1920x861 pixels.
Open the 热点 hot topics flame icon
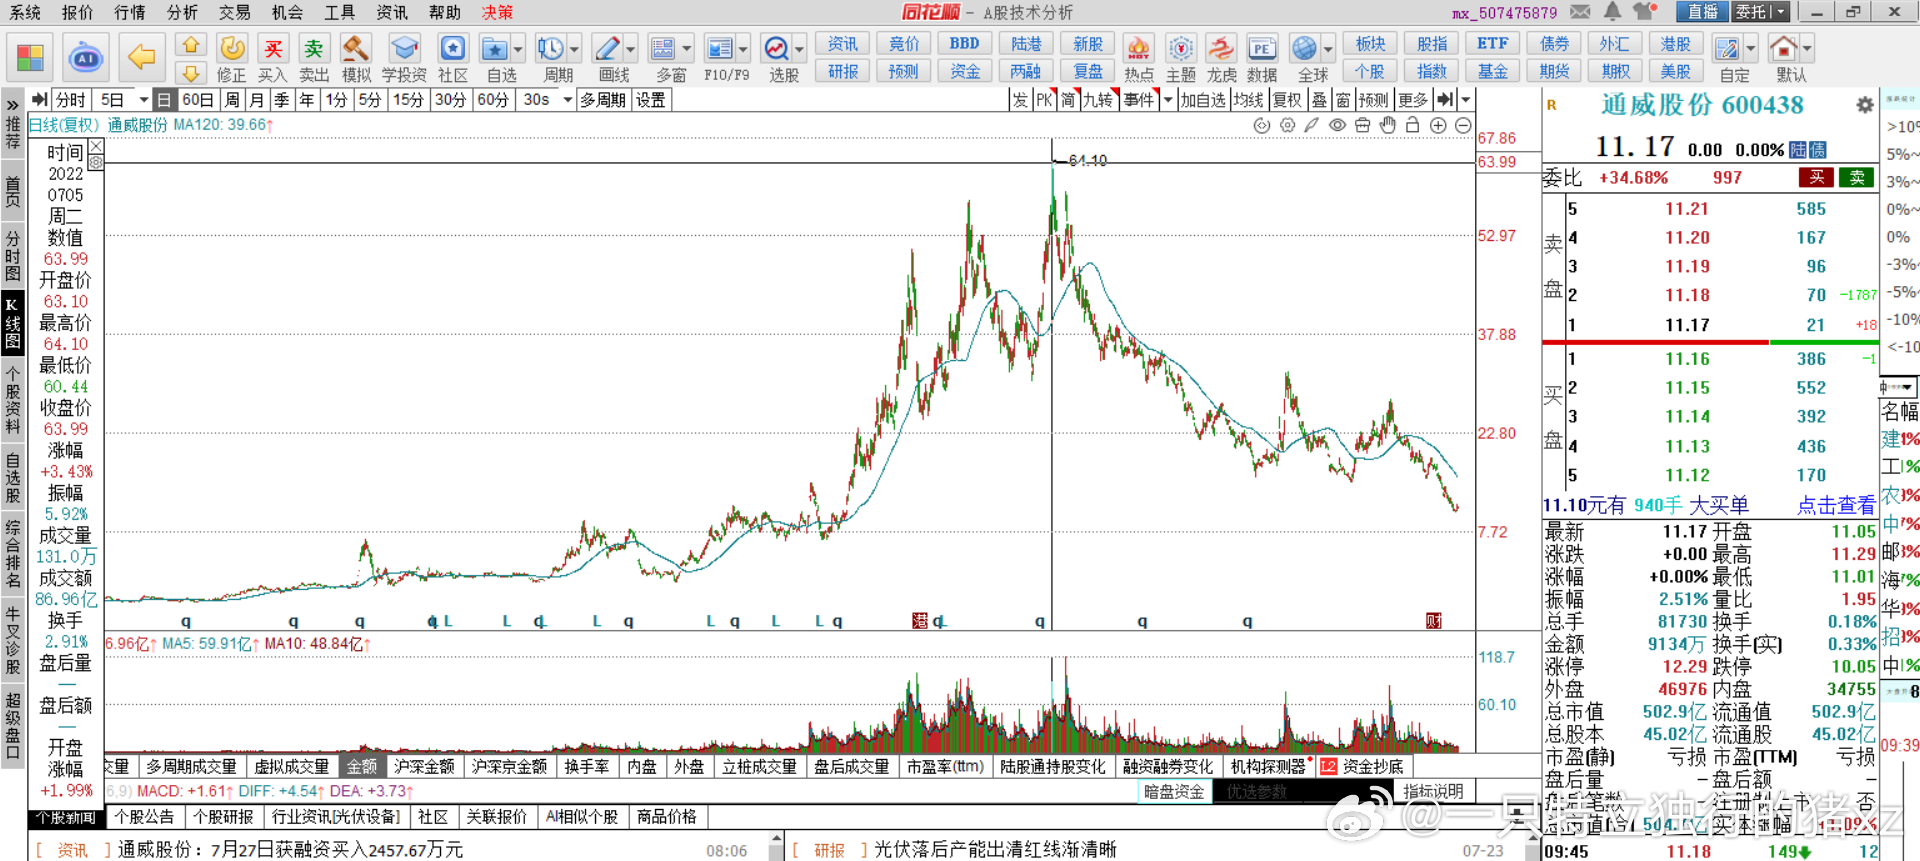coord(1139,59)
